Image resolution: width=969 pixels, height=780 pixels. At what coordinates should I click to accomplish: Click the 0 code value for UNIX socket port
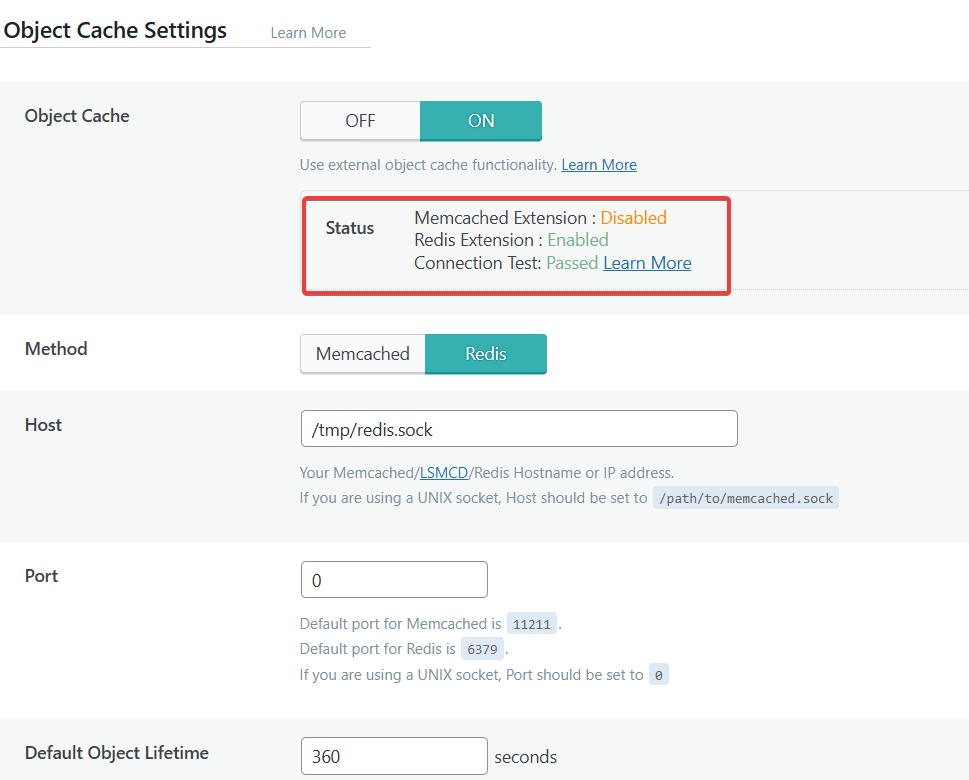(x=658, y=675)
